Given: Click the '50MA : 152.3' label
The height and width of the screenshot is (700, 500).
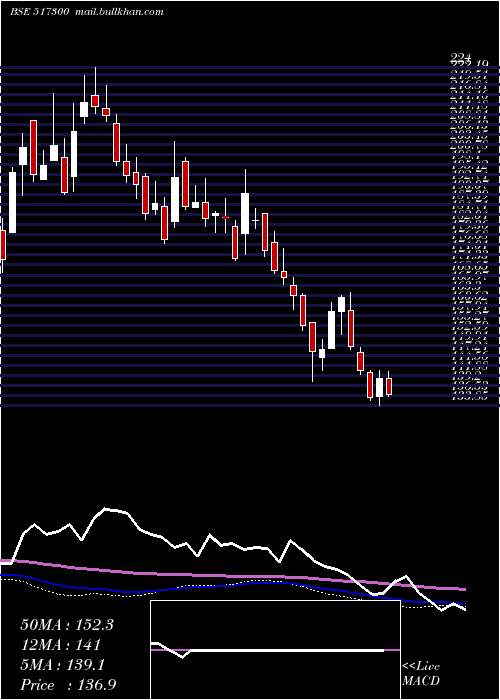Looking at the screenshot, I should pyautogui.click(x=67, y=625).
